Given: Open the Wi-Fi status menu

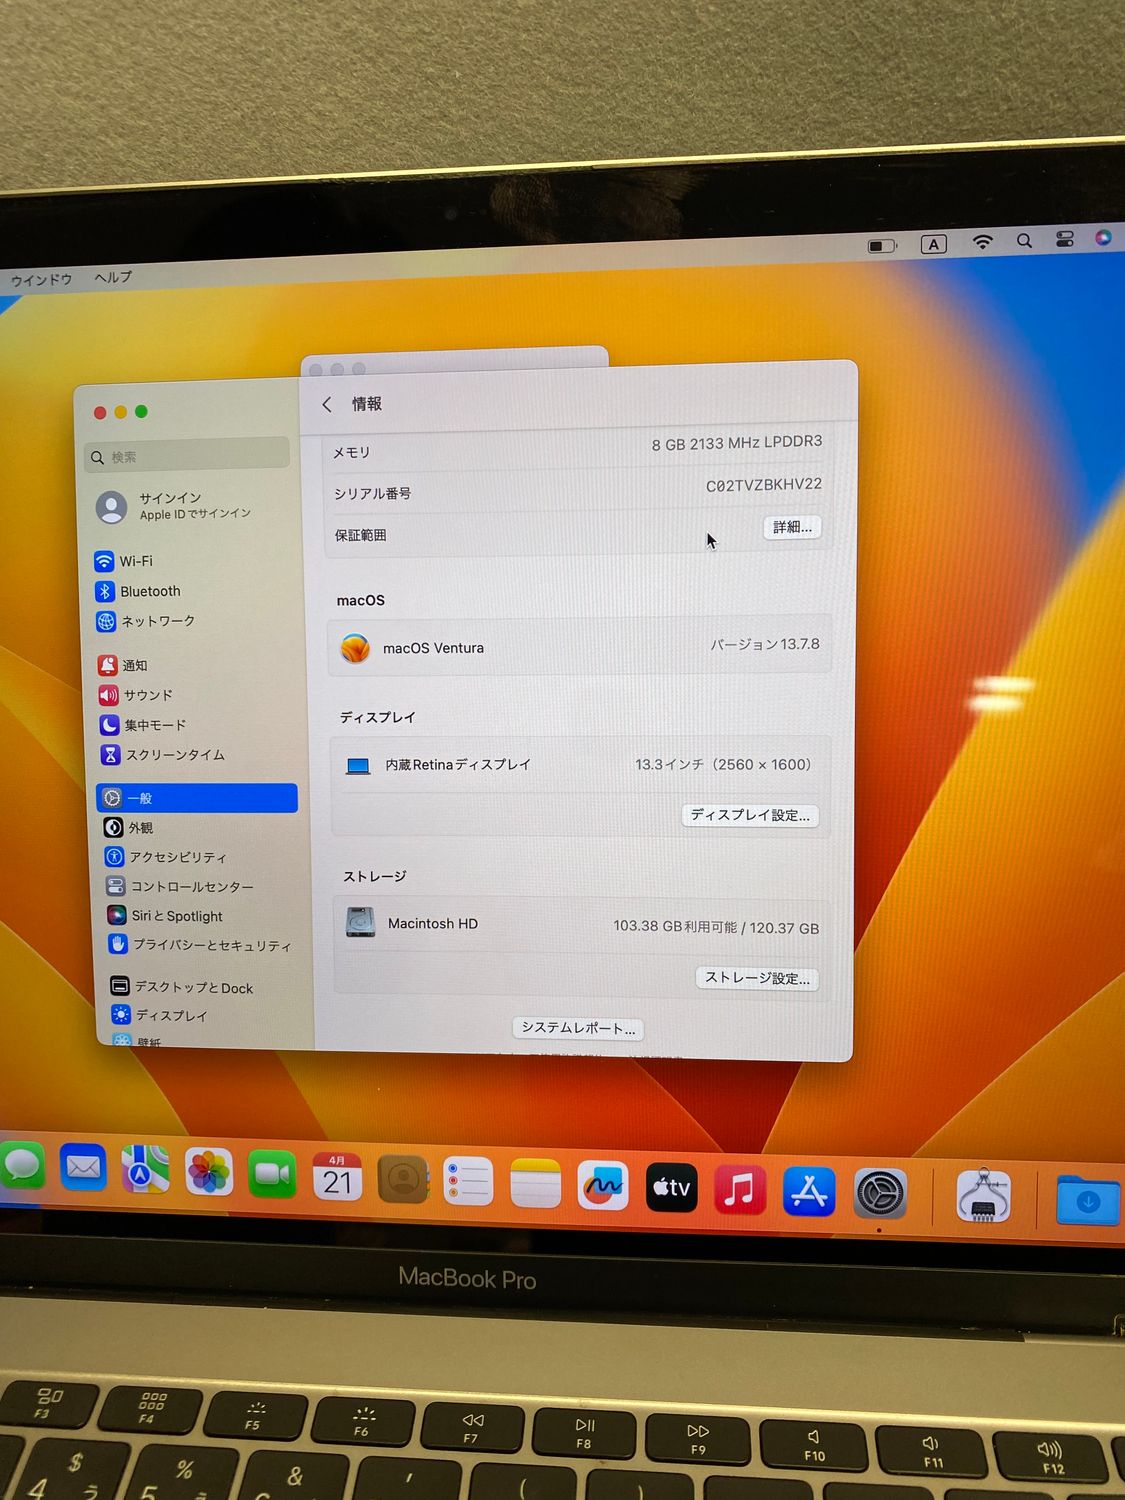Looking at the screenshot, I should pos(983,242).
